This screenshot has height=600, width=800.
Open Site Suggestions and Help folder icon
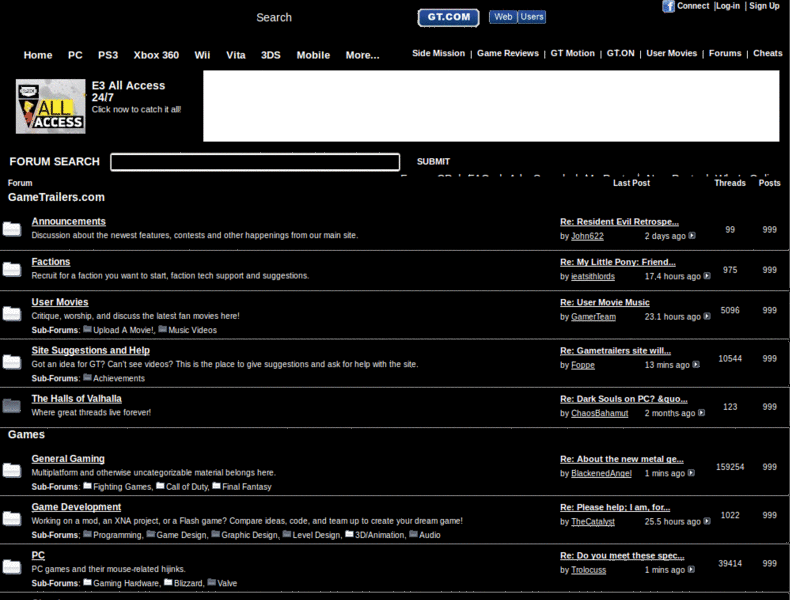pyautogui.click(x=12, y=362)
